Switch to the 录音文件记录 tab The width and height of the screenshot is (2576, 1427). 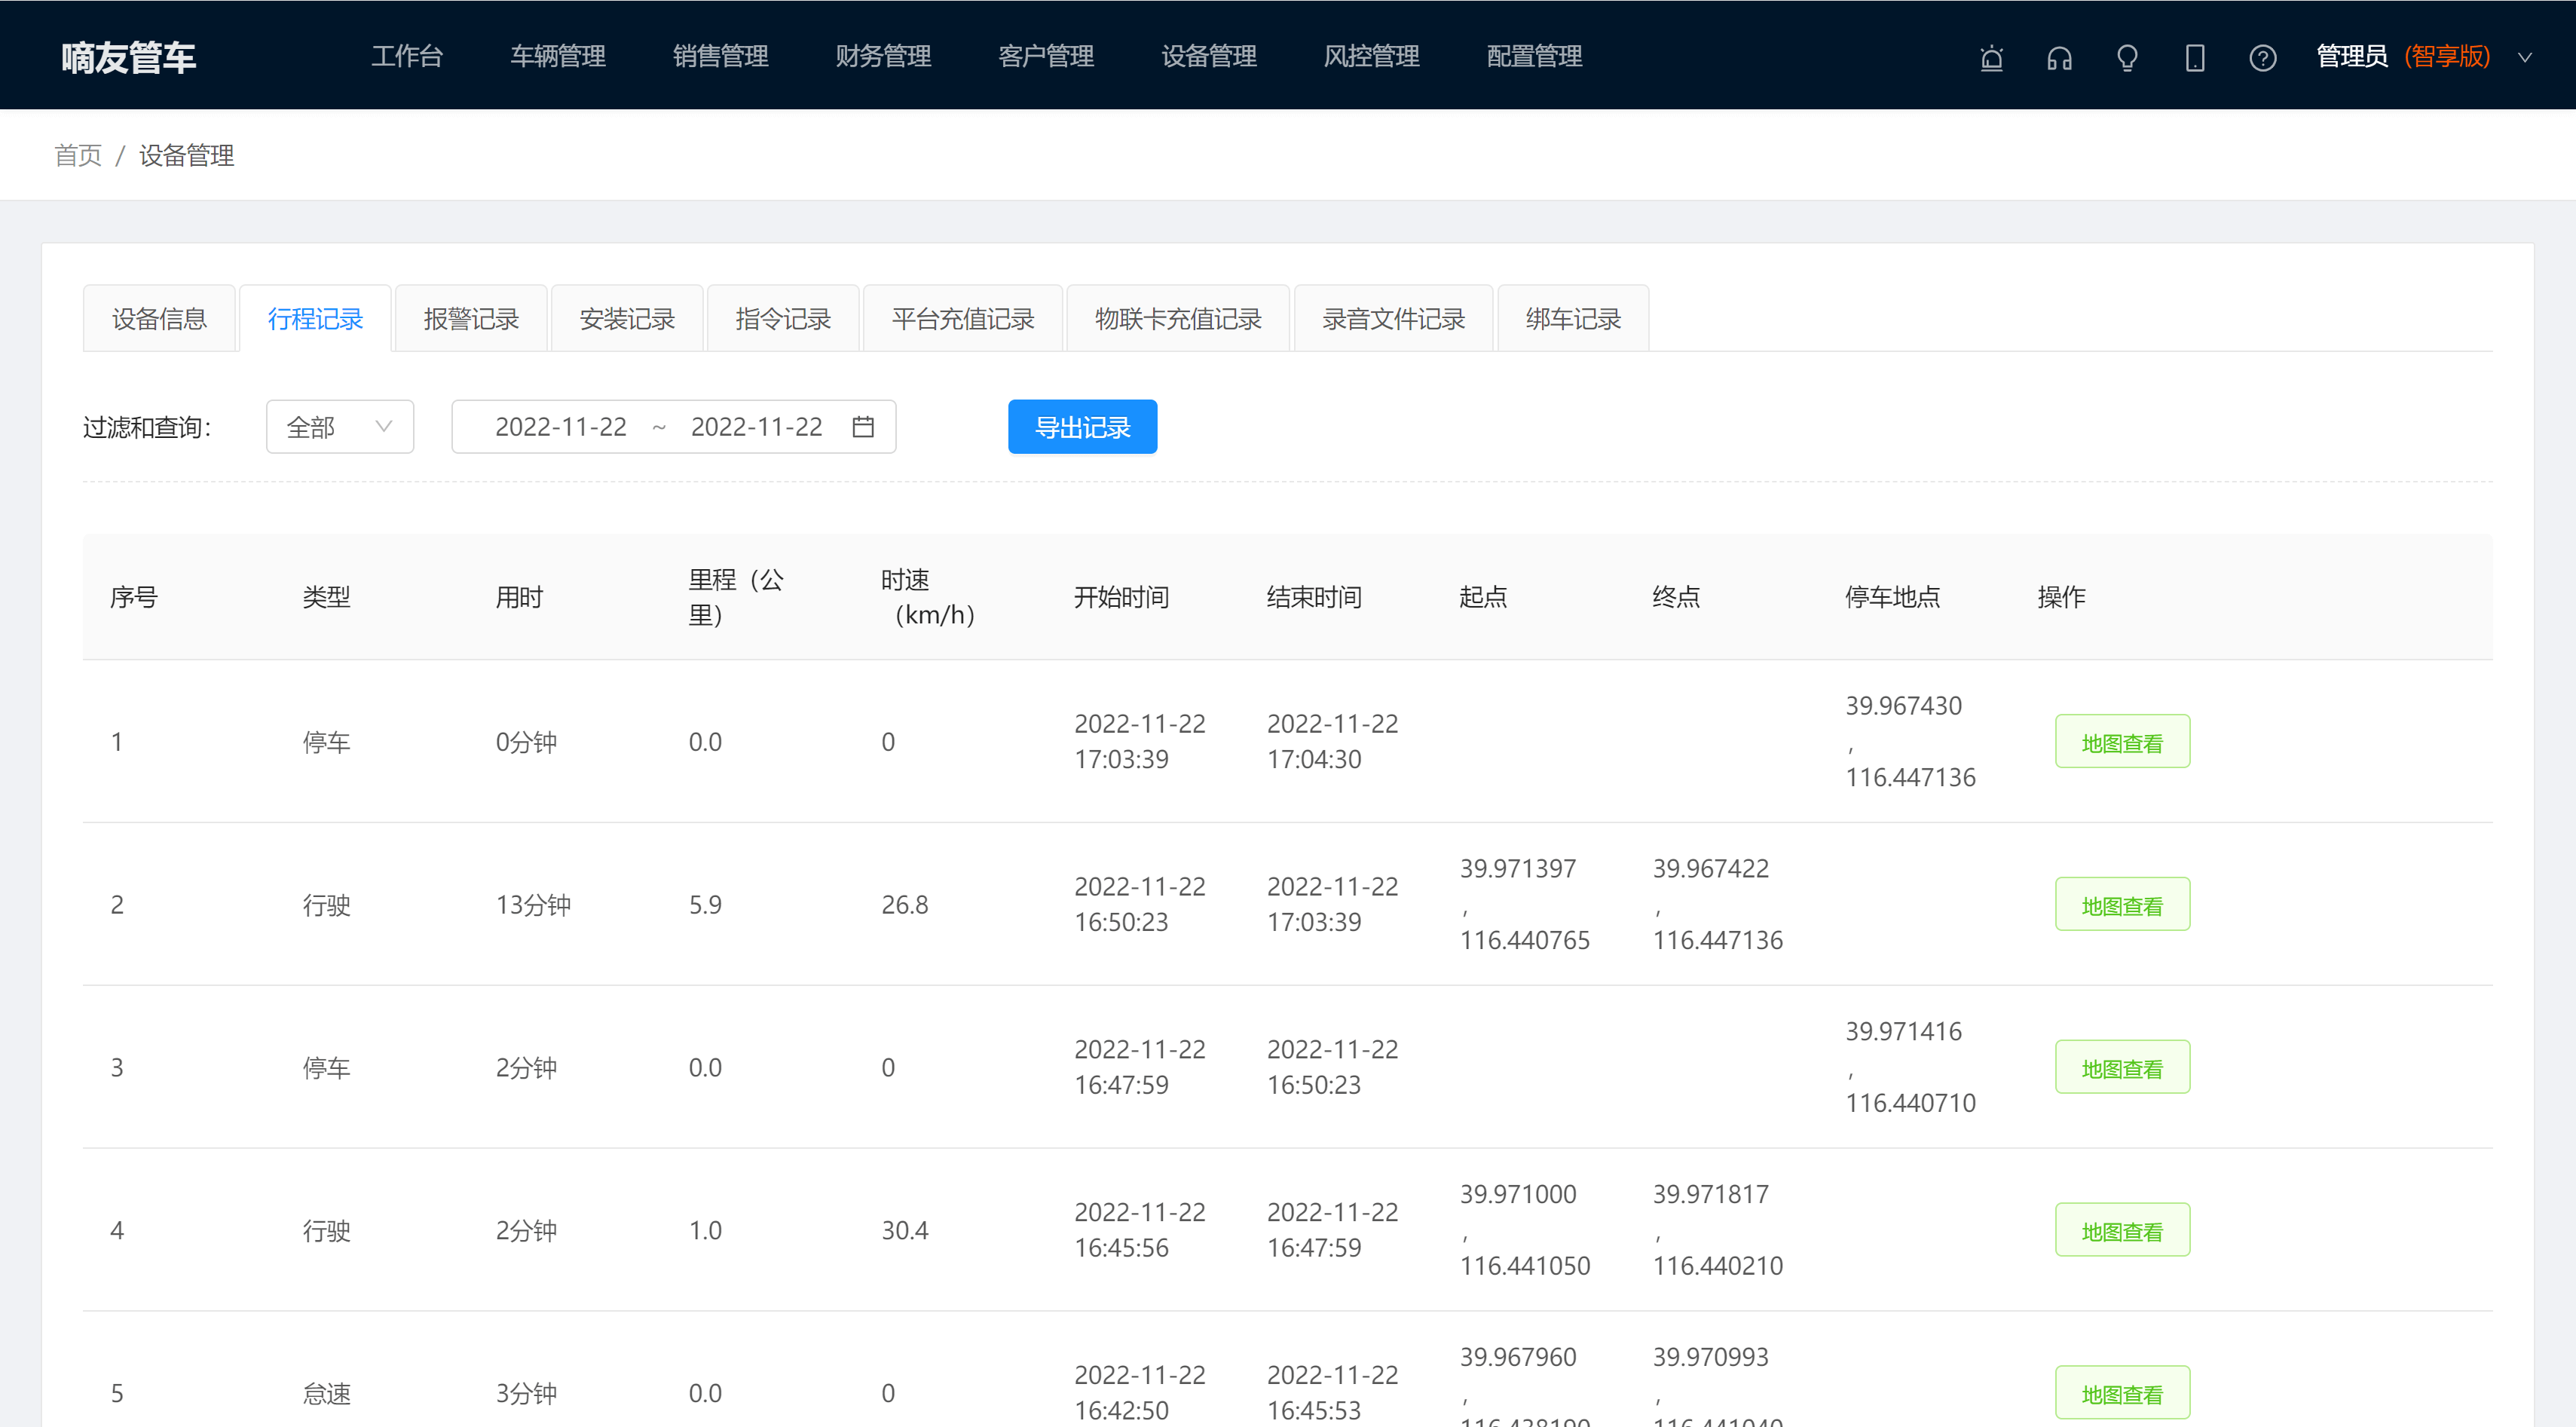click(x=1394, y=319)
